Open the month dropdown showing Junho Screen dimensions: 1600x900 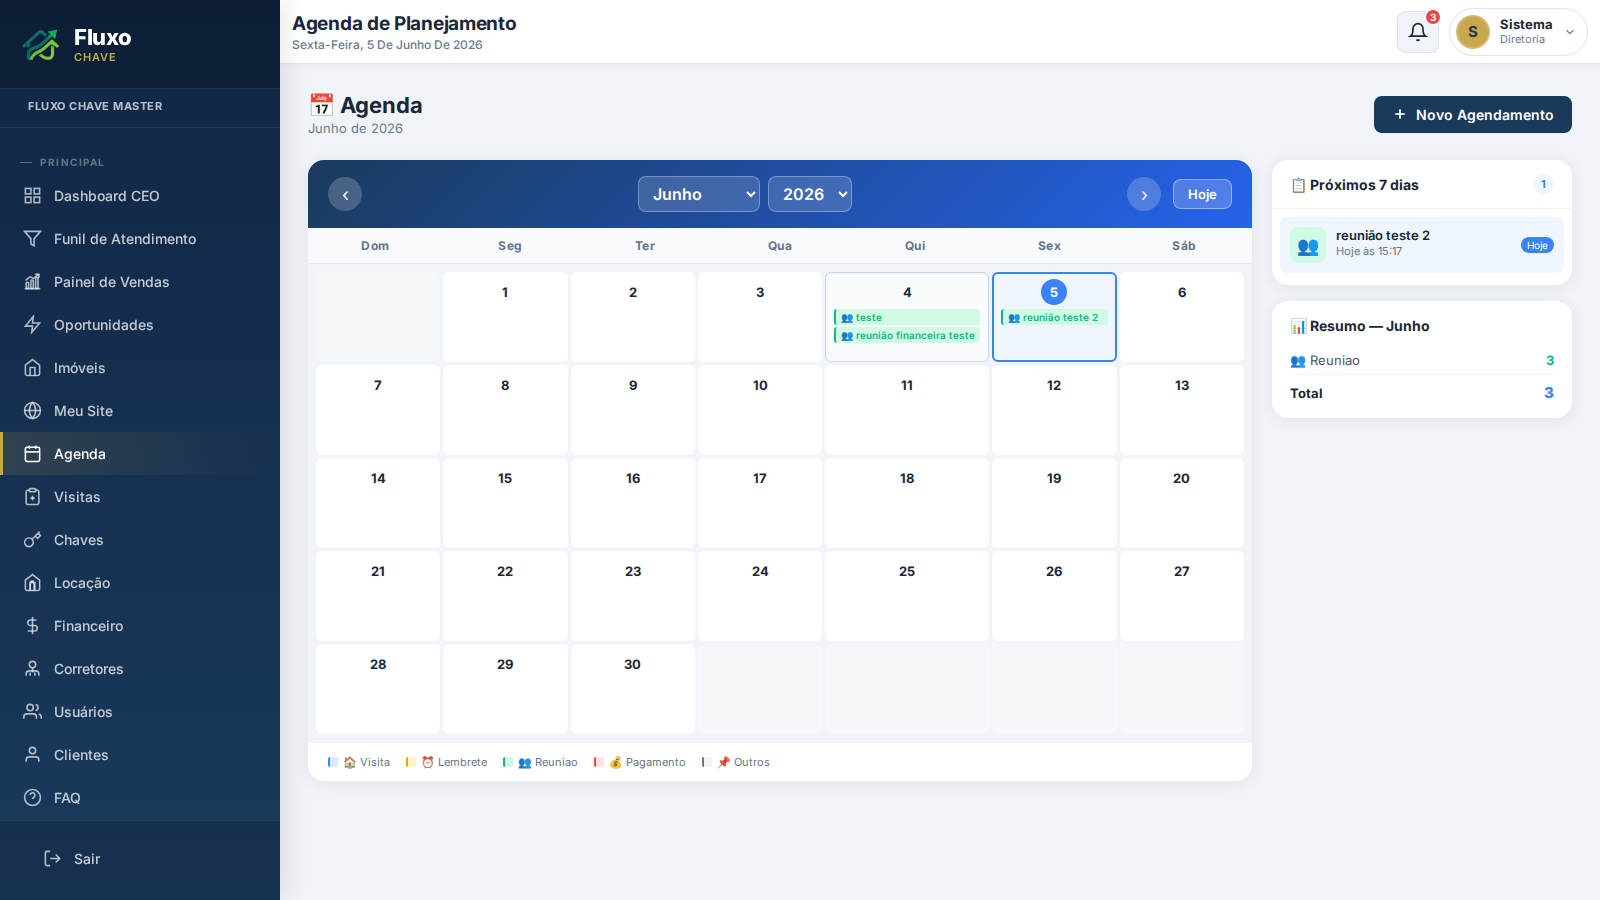699,194
